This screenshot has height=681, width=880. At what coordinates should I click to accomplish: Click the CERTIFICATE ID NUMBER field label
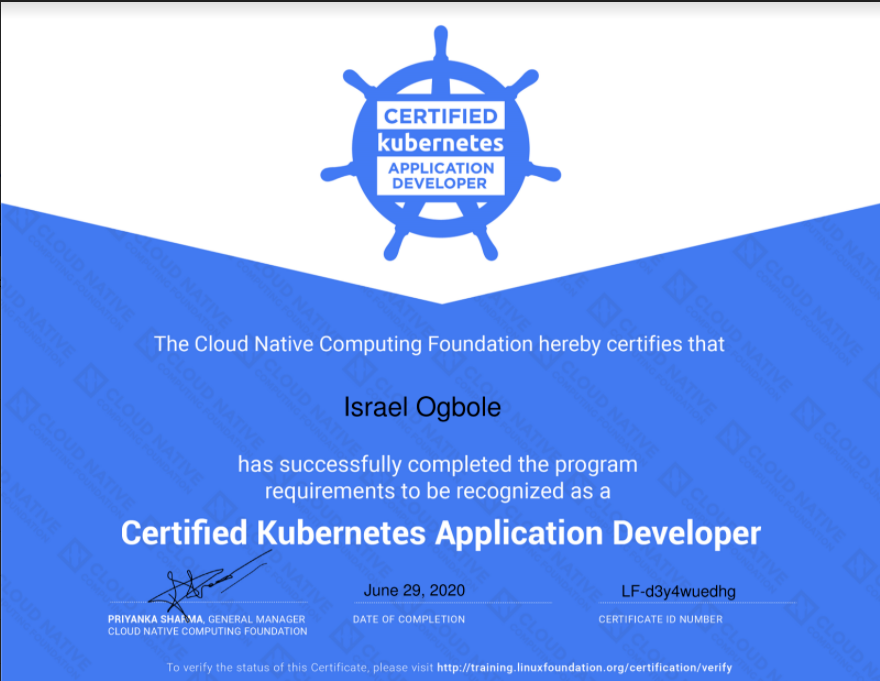tap(661, 620)
